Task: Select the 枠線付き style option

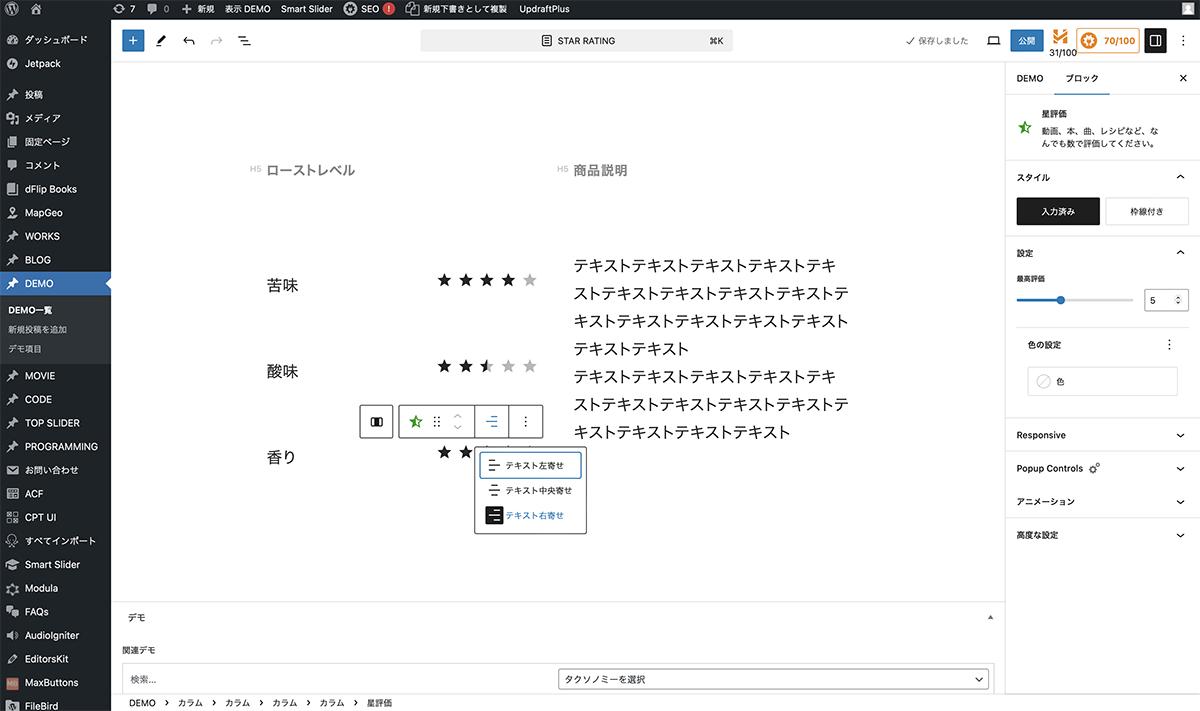Action: click(x=1147, y=211)
